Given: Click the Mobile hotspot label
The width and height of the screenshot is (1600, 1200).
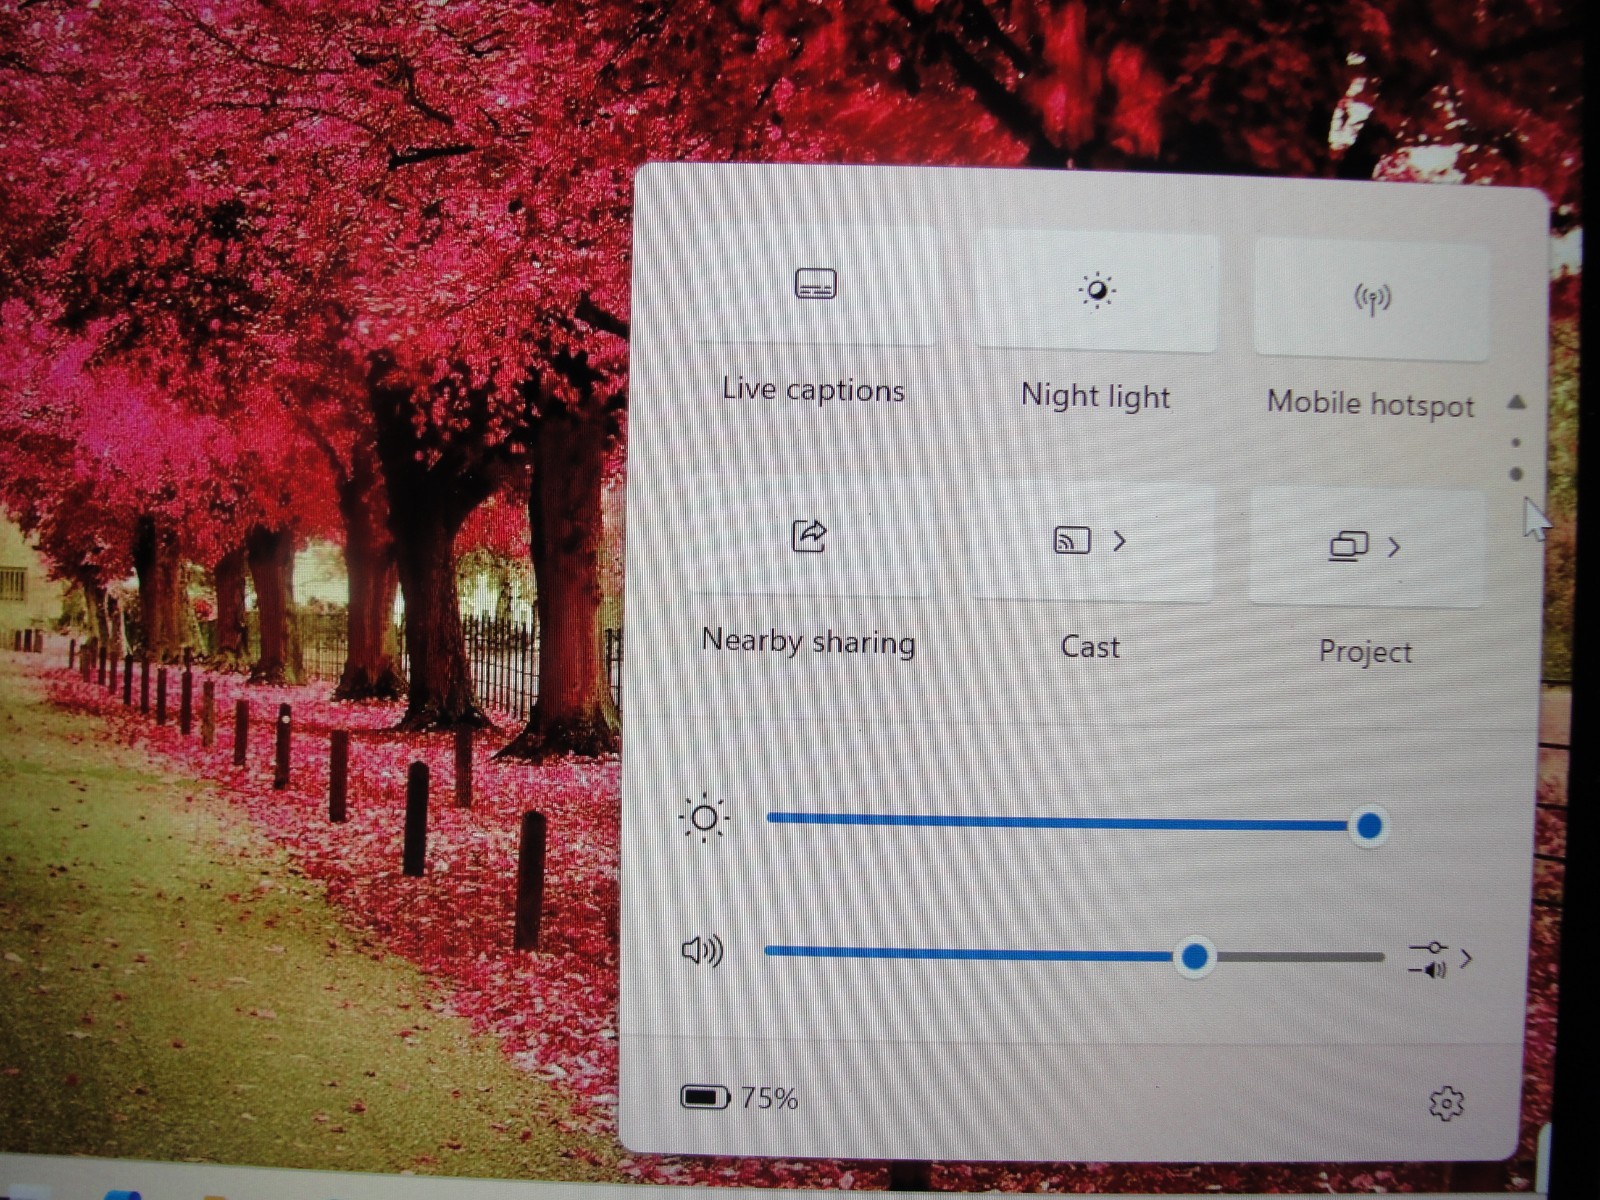Looking at the screenshot, I should tap(1370, 404).
